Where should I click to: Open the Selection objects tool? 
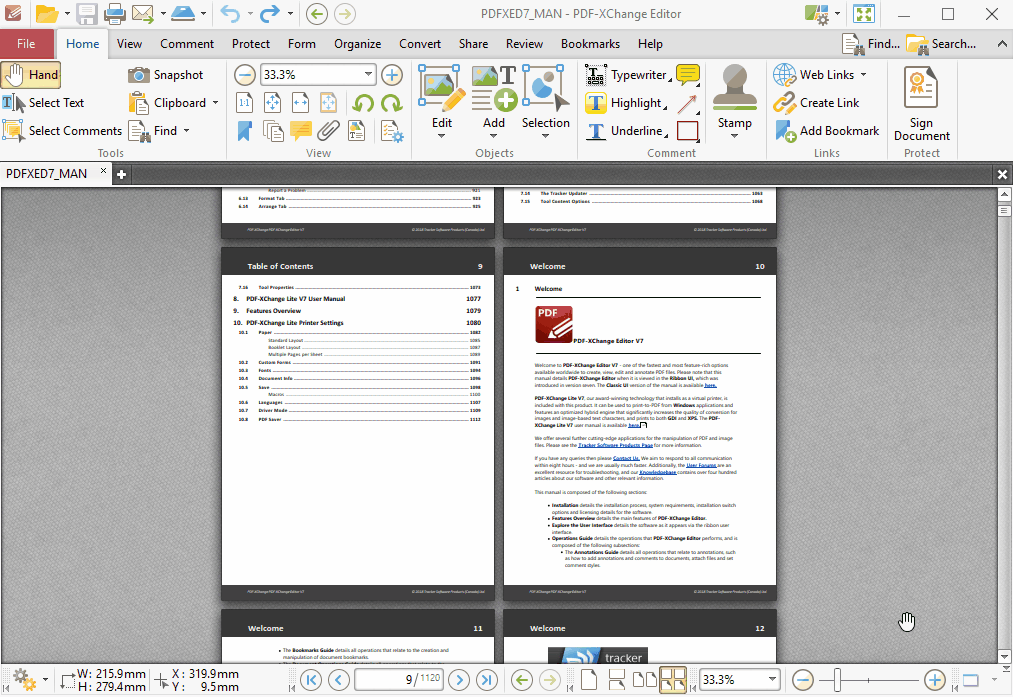click(546, 102)
